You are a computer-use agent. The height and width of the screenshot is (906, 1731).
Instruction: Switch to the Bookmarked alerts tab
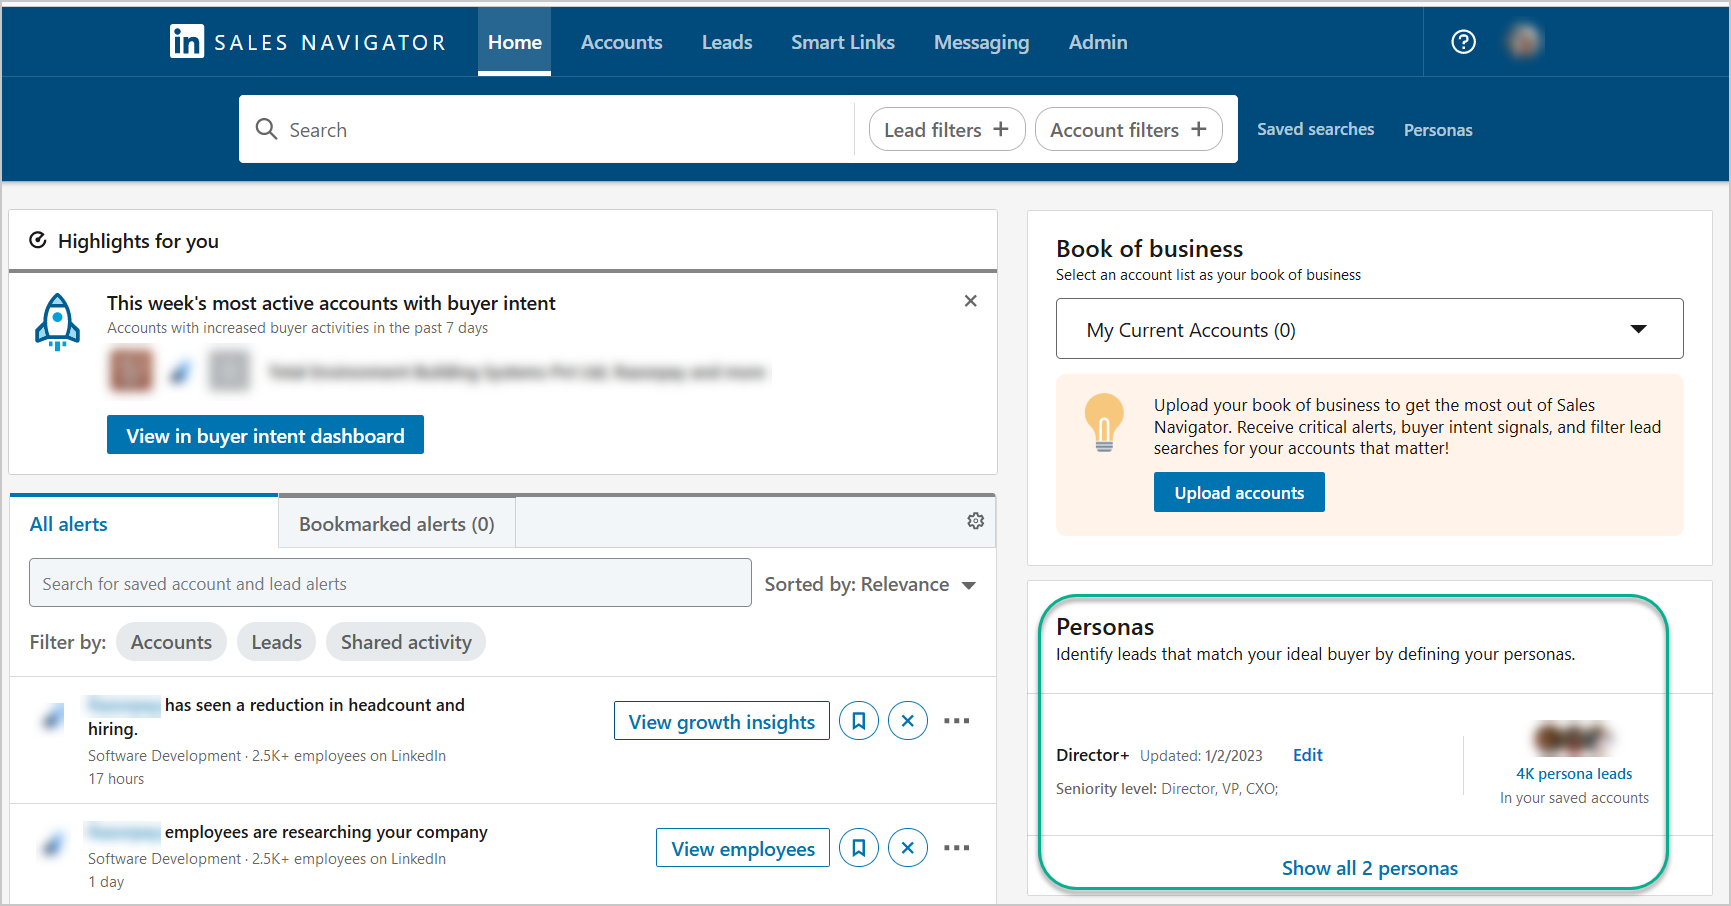coord(395,522)
